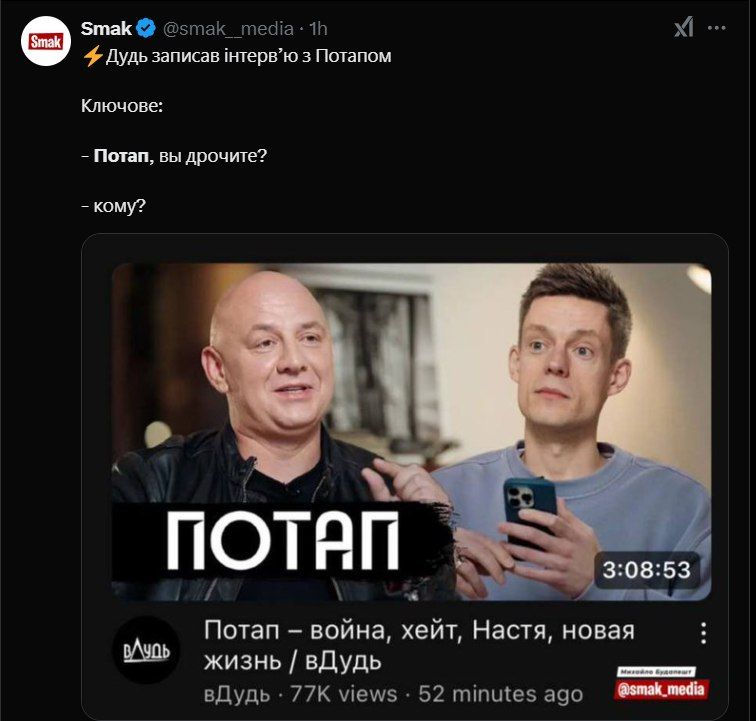Click the bold 'Потап' name in post

point(123,156)
